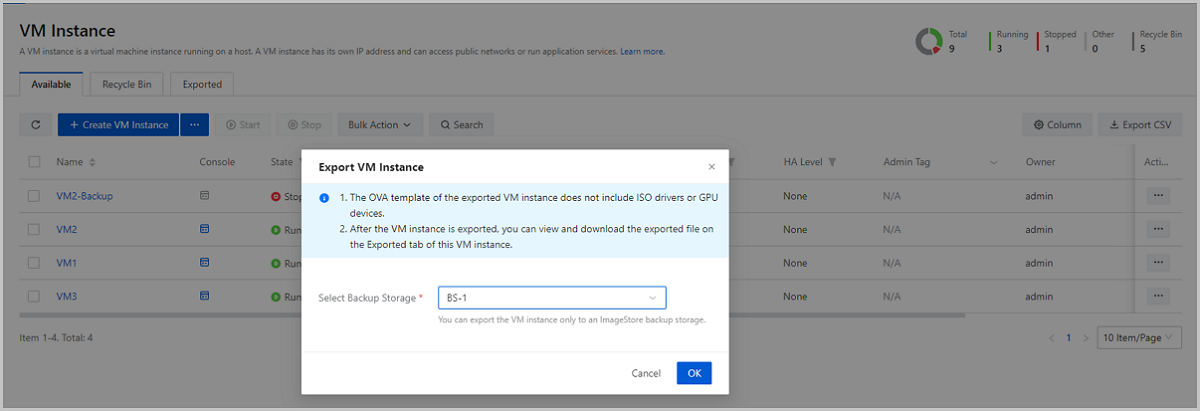Click the Name column sort icon
1200x411 pixels.
tap(93, 162)
